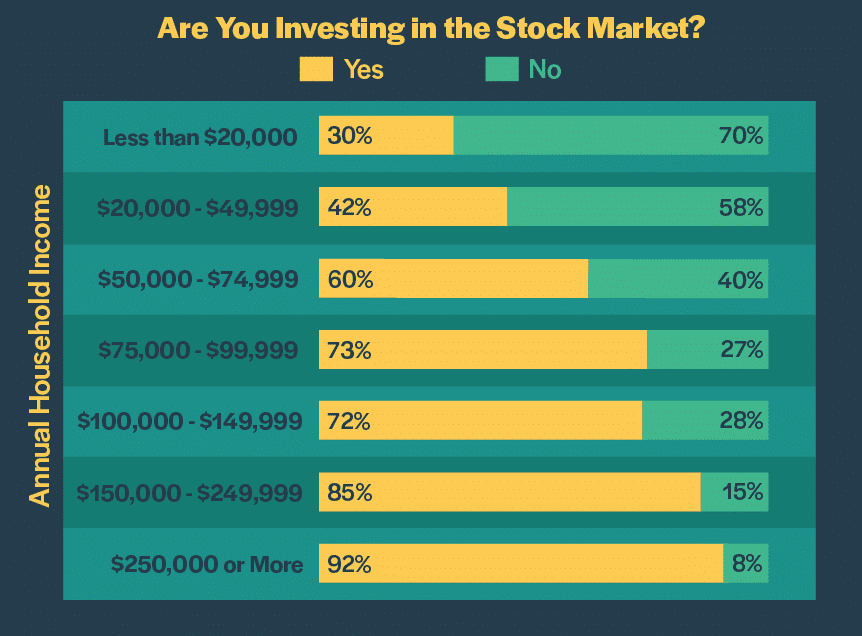This screenshot has height=636, width=862.
Task: Click the vertical Annual Household Income axis label
Action: (x=39, y=345)
